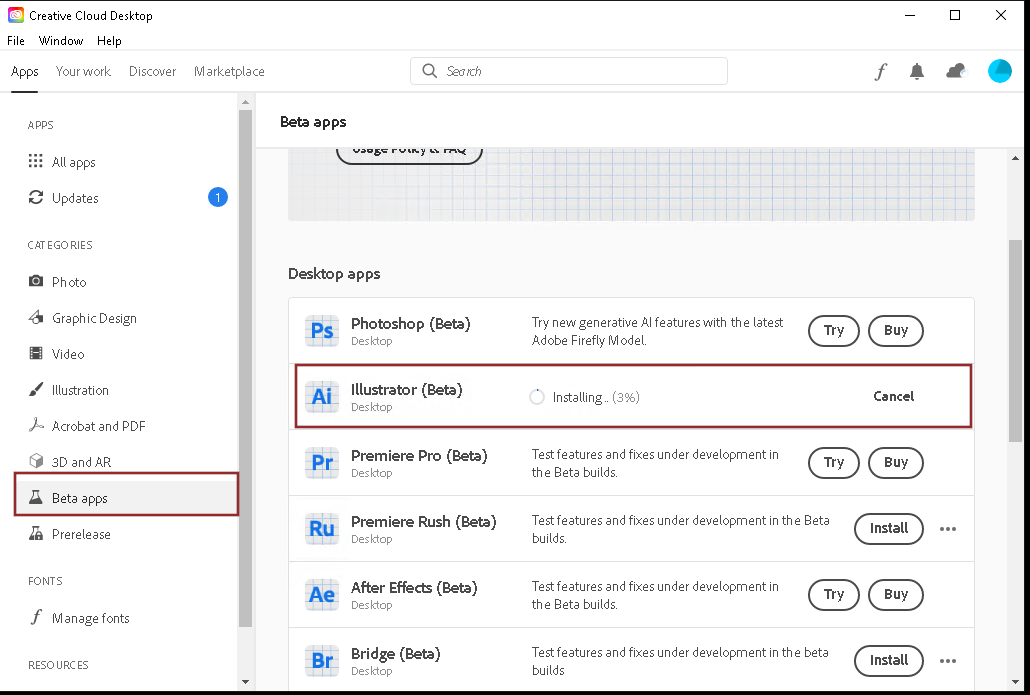
Task: Open Updates showing one pending update
Action: (x=74, y=197)
